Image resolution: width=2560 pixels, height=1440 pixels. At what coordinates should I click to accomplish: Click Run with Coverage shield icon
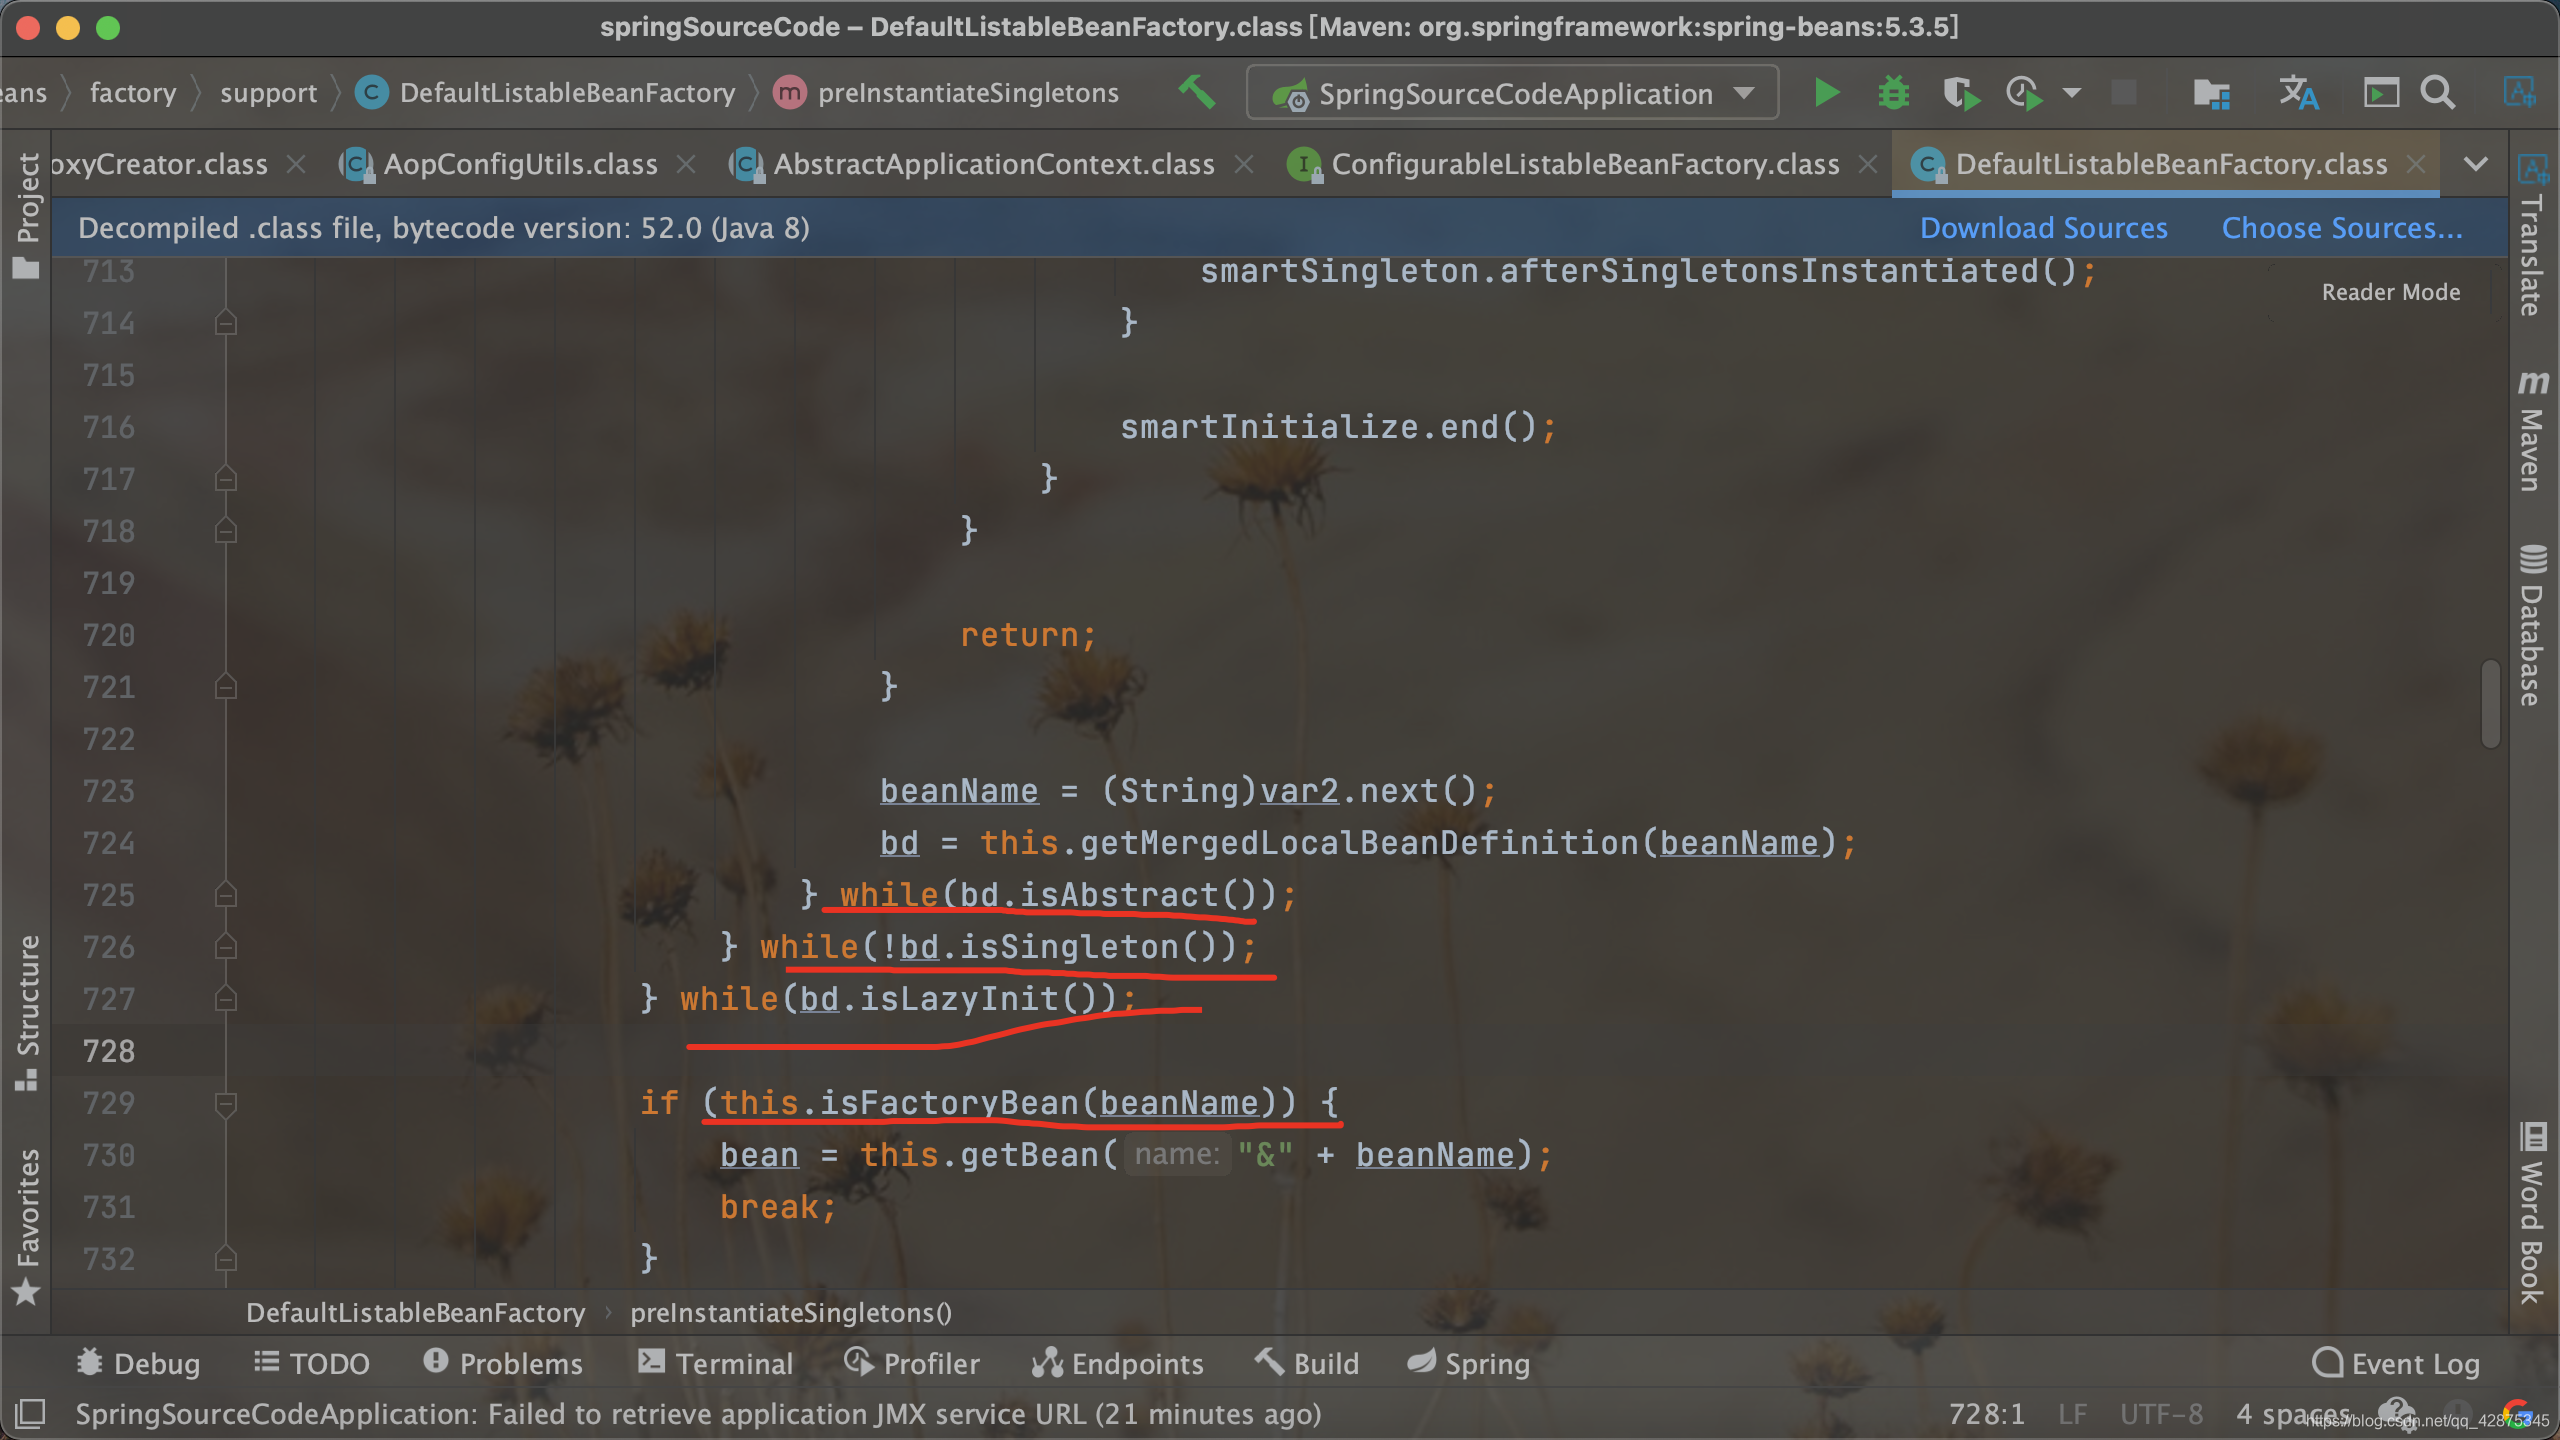tap(1960, 93)
